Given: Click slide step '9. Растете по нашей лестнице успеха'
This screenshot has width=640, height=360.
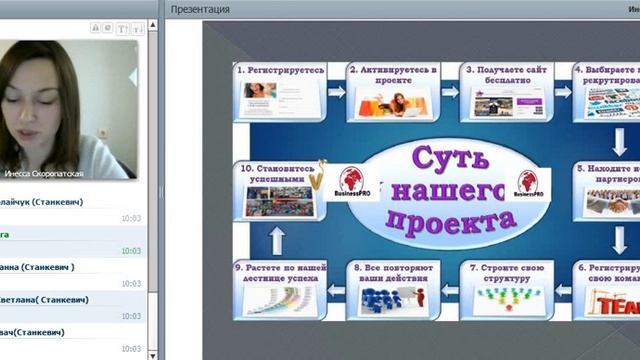Looking at the screenshot, I should [280, 290].
